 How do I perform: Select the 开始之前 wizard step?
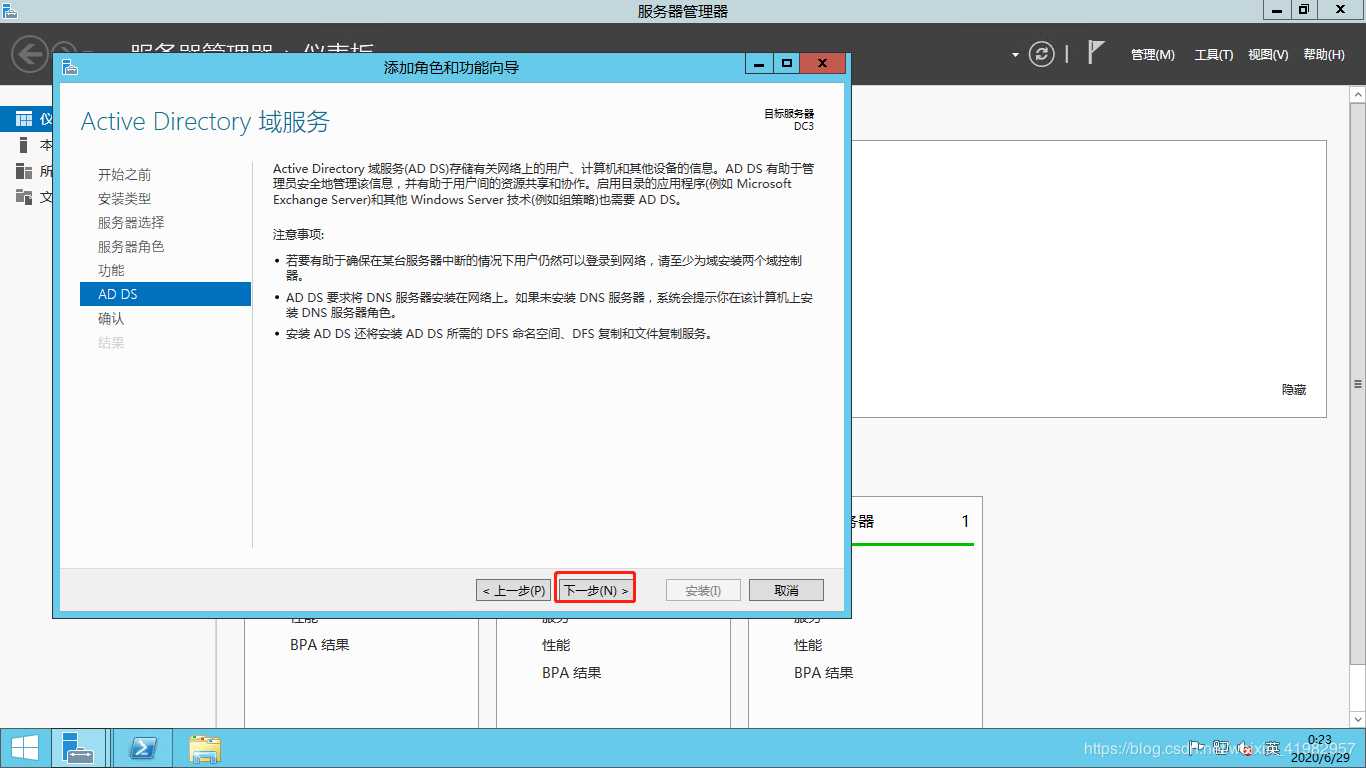(125, 175)
